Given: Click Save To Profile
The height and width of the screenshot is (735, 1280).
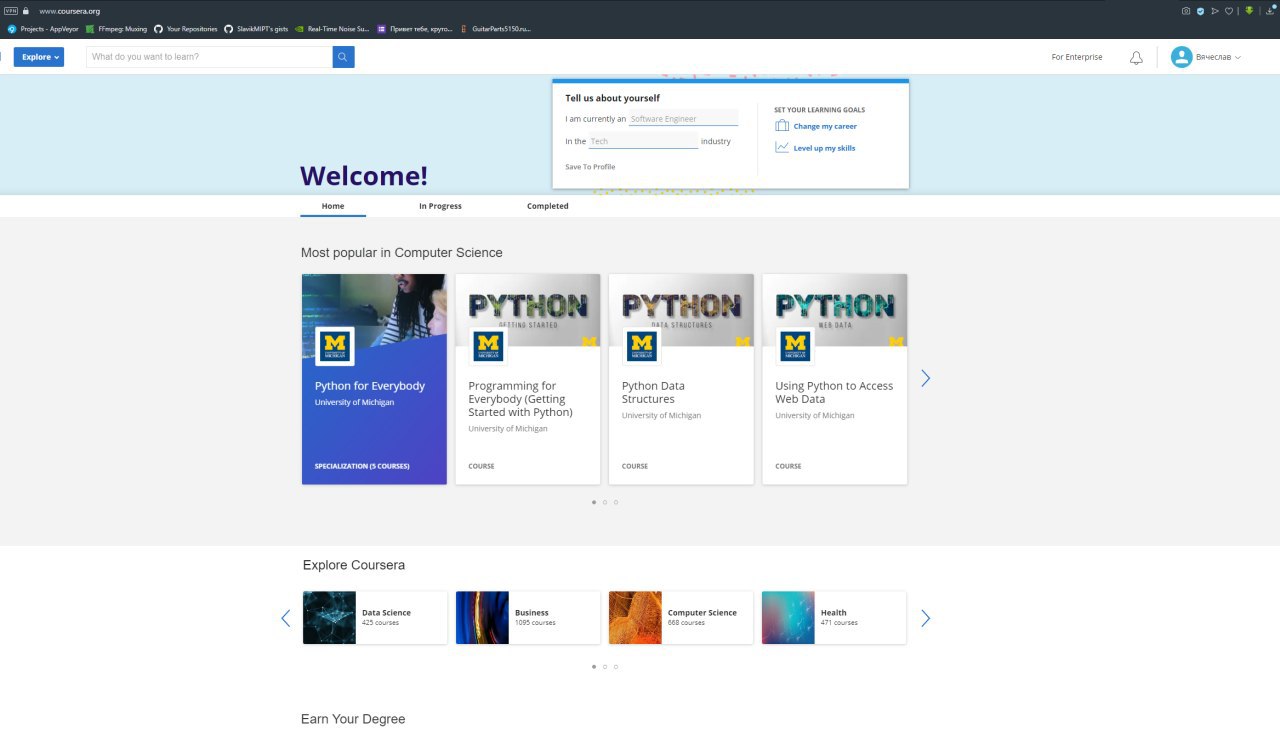Looking at the screenshot, I should (x=590, y=167).
